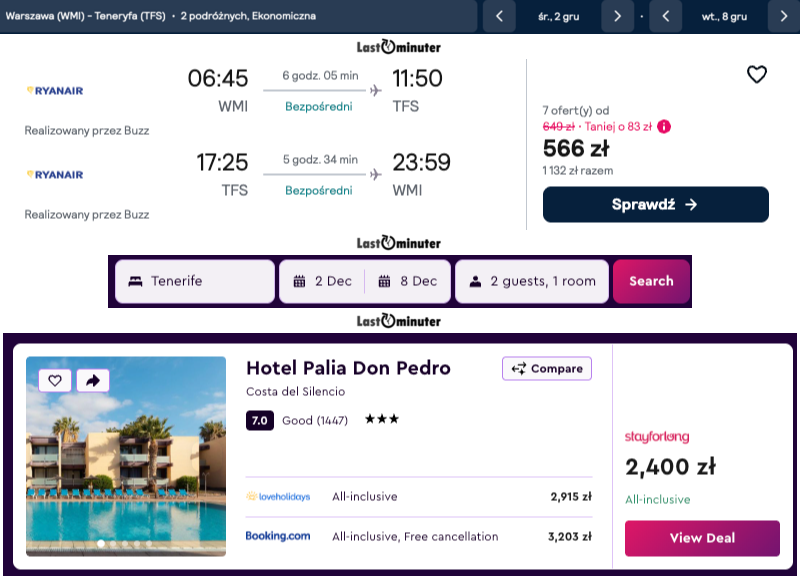Open 8 Dec check-out date picker
Image resolution: width=800 pixels, height=576 pixels.
point(408,281)
